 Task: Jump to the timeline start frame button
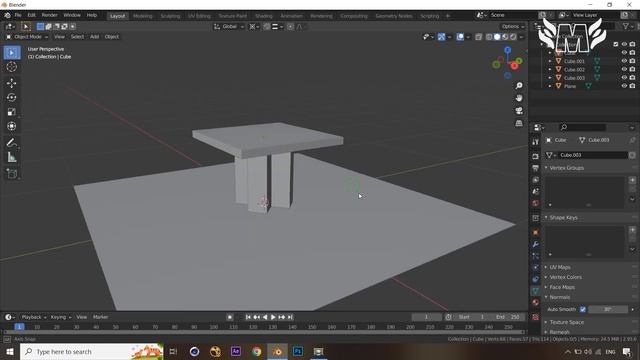248,317
